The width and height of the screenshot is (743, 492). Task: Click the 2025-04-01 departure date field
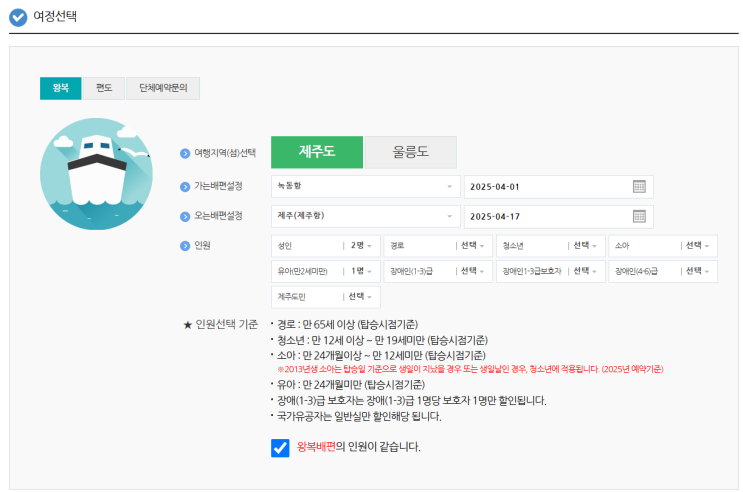coord(558,187)
